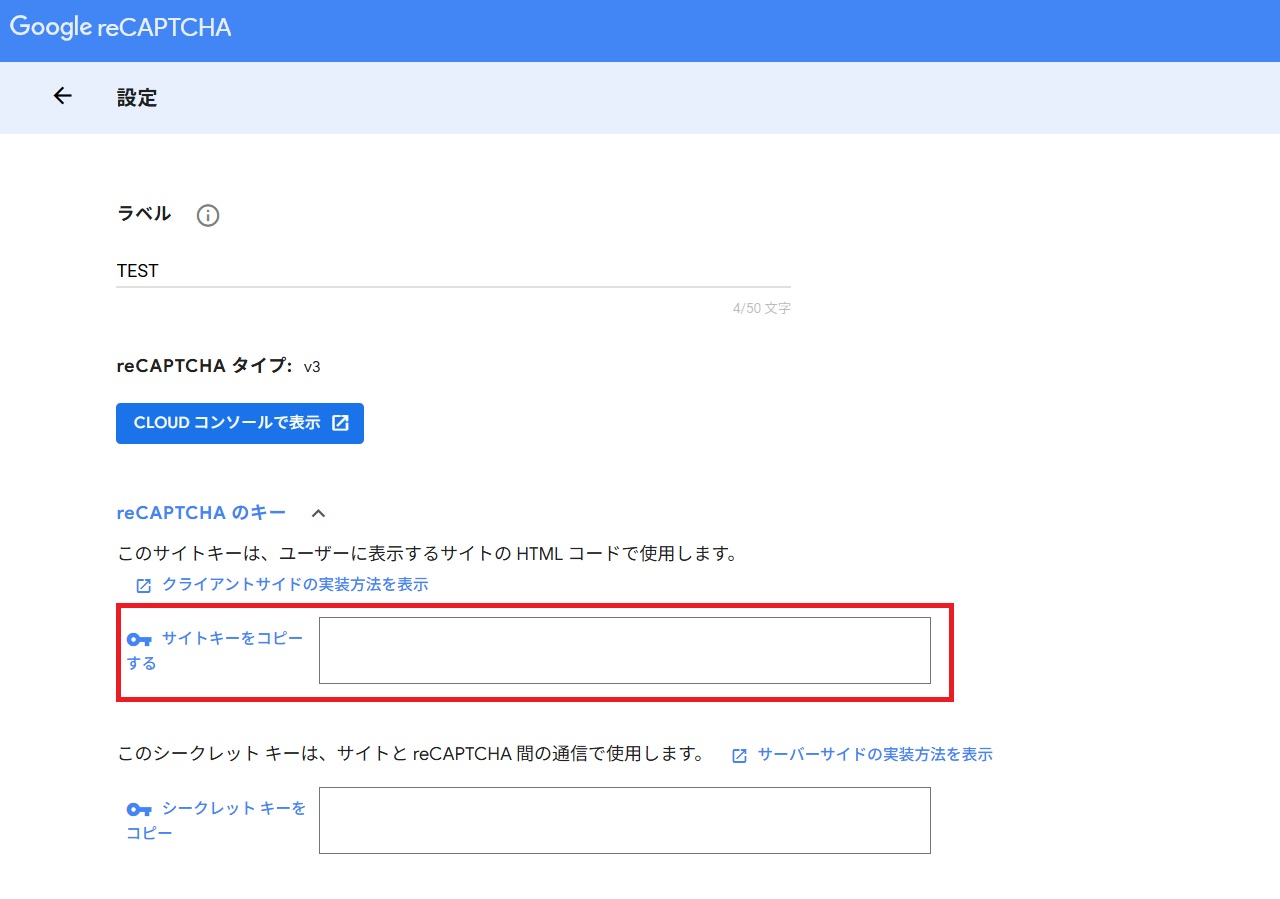Click the back arrow to leave 設定

62,96
